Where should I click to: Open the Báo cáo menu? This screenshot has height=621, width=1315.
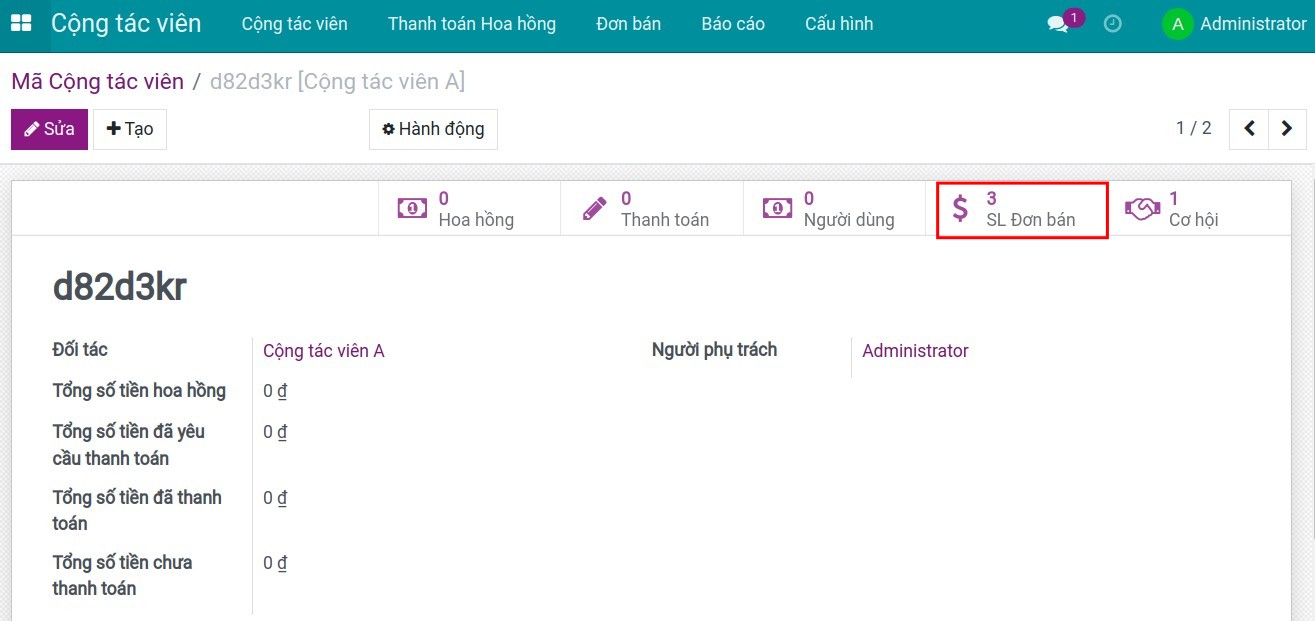733,23
